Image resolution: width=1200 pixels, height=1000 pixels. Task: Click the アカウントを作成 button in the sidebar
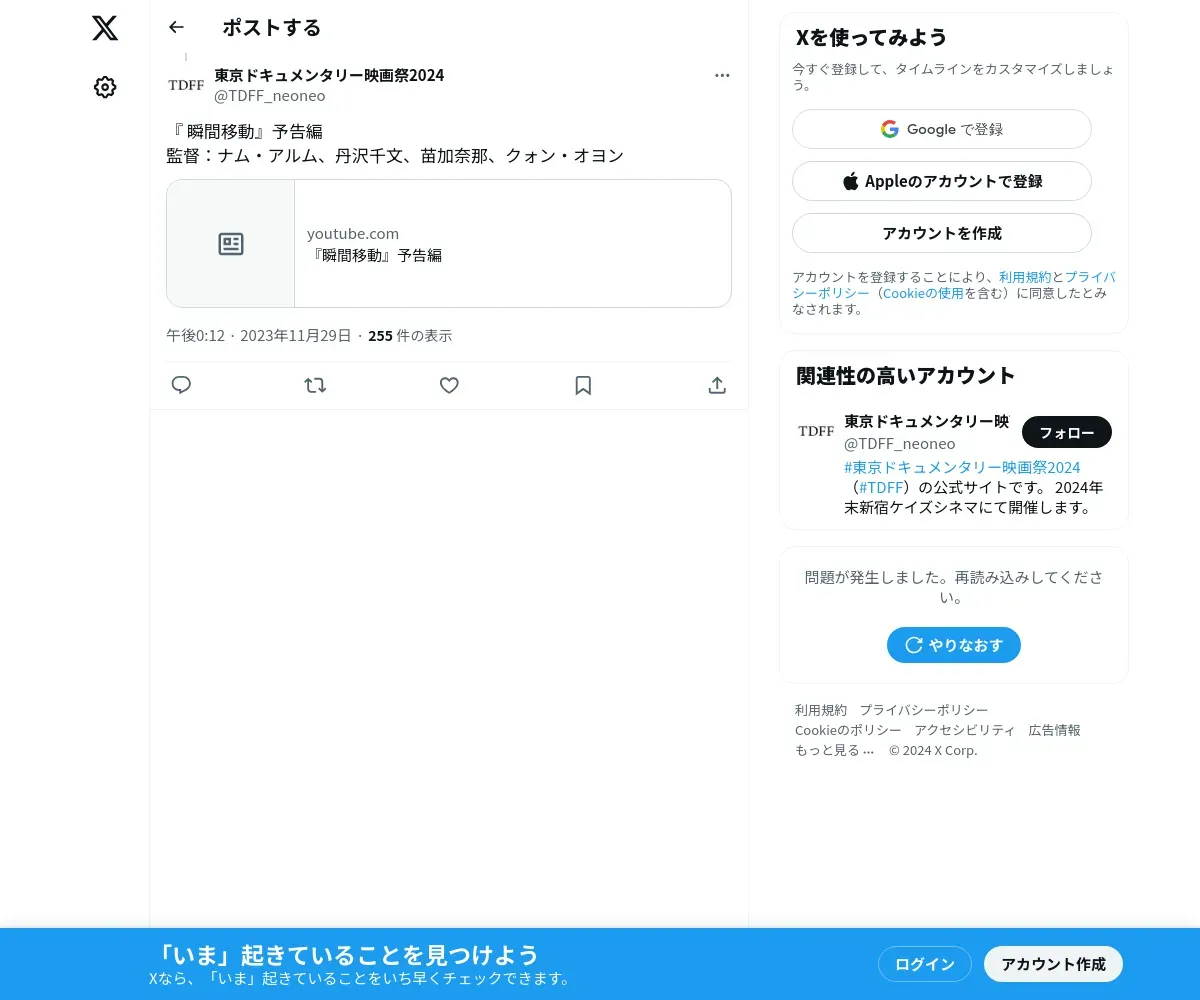(x=942, y=233)
